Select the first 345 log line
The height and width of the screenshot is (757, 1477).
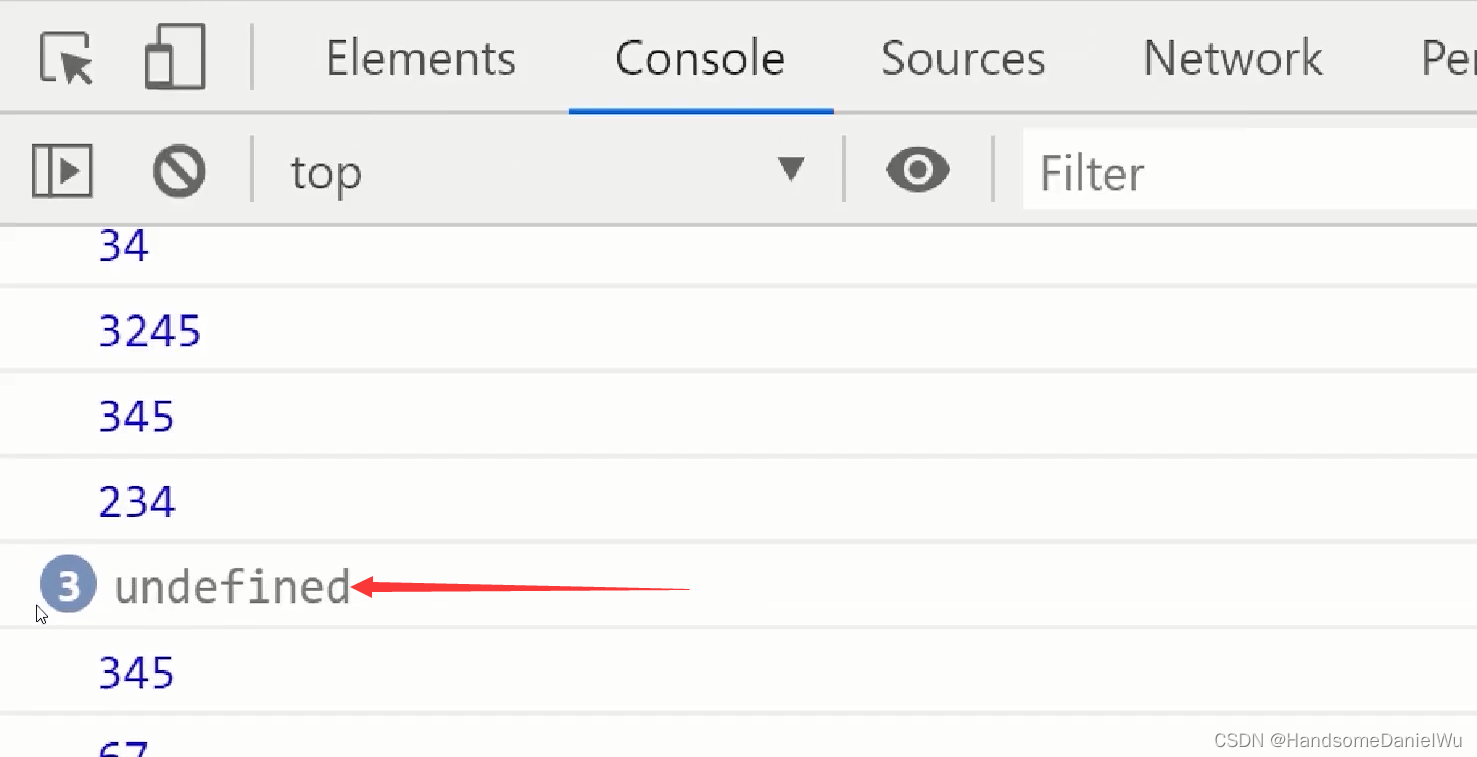(x=137, y=416)
